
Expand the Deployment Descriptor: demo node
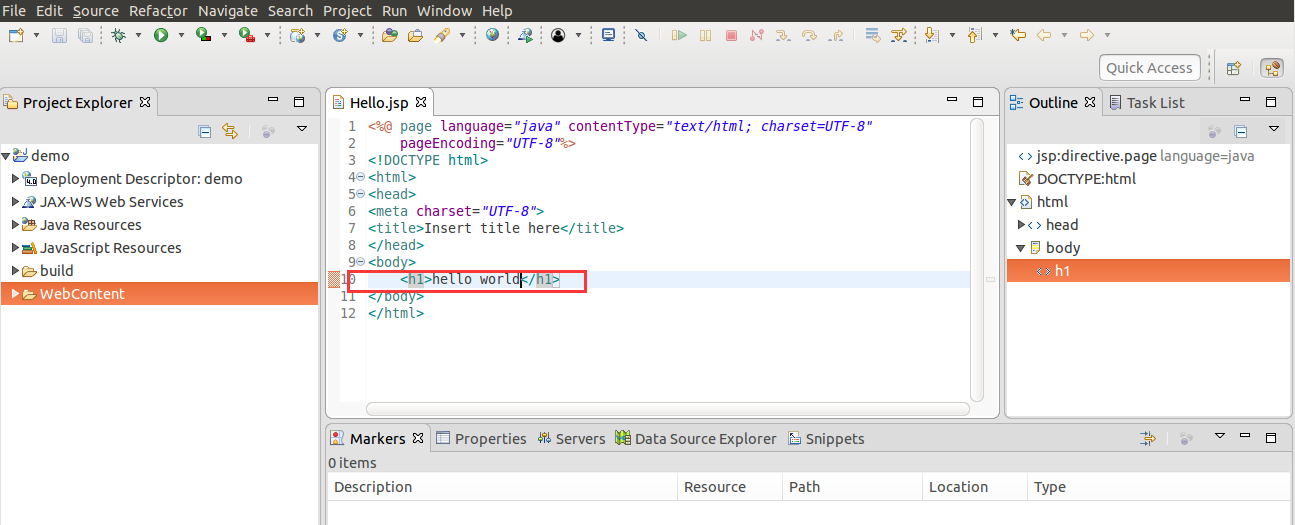[15, 179]
